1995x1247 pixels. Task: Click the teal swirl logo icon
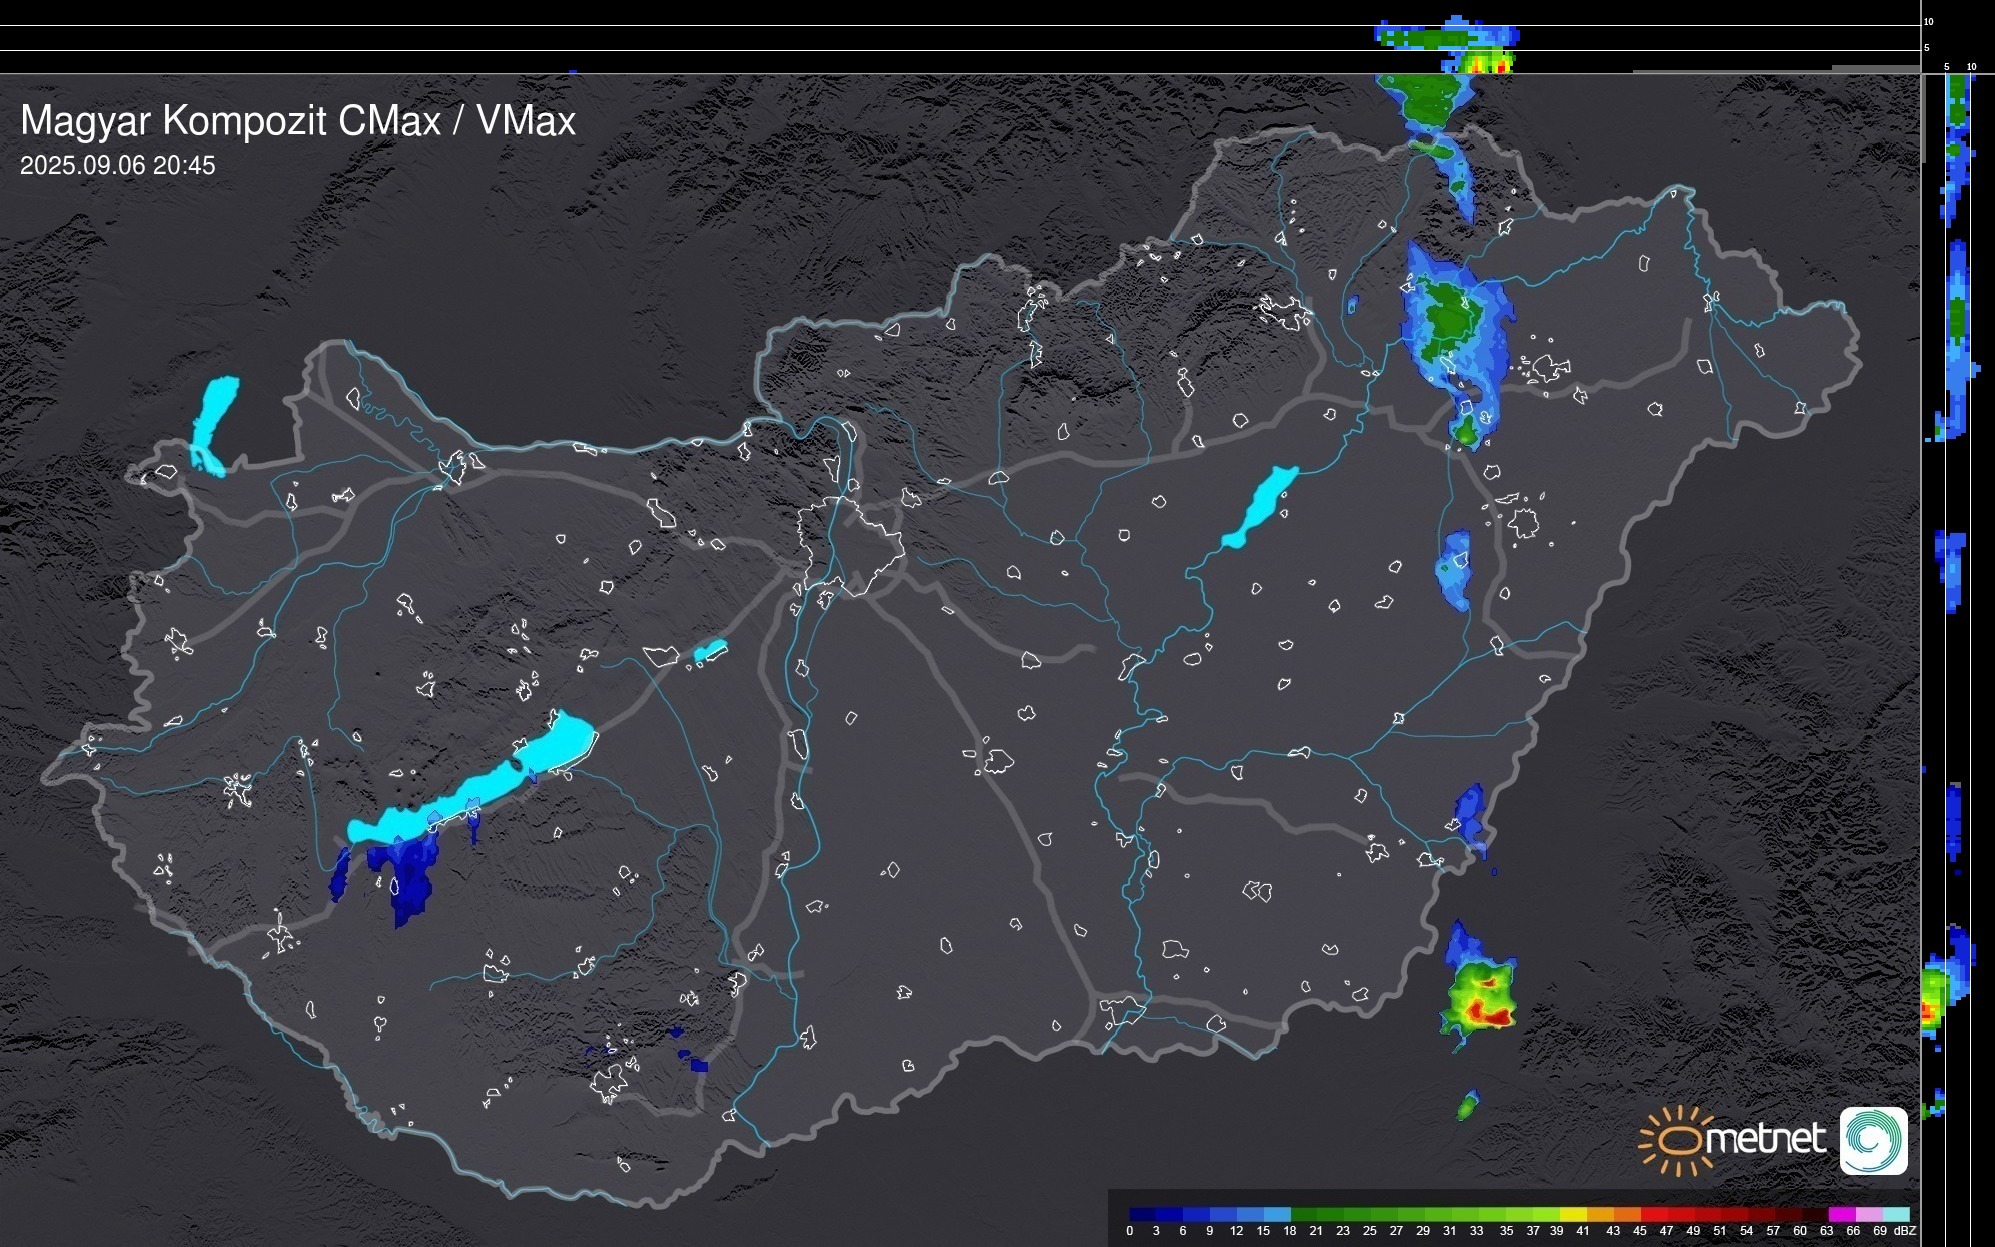pyautogui.click(x=1873, y=1140)
